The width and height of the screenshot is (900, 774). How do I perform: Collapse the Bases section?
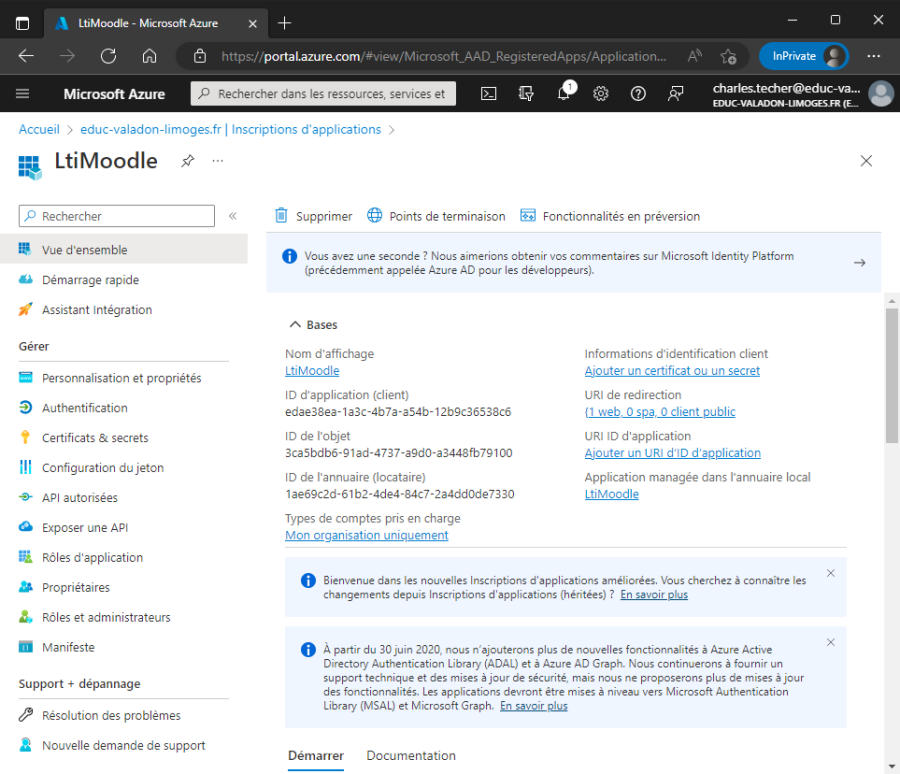tap(295, 324)
